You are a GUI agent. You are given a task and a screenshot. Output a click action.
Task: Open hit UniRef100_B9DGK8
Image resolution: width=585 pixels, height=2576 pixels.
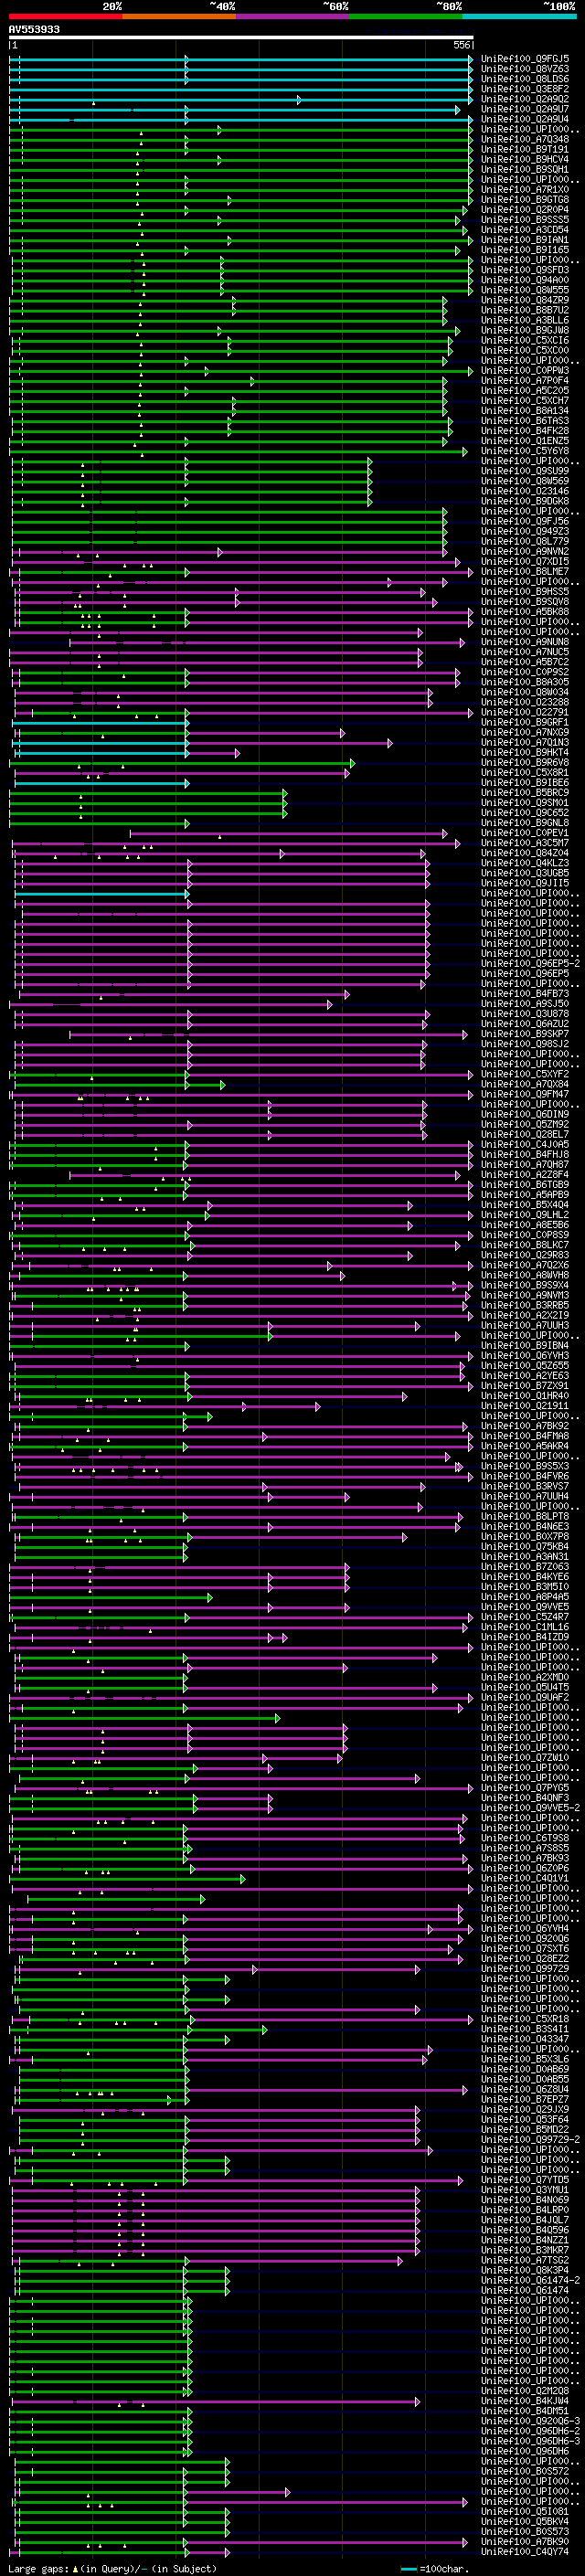point(524,501)
